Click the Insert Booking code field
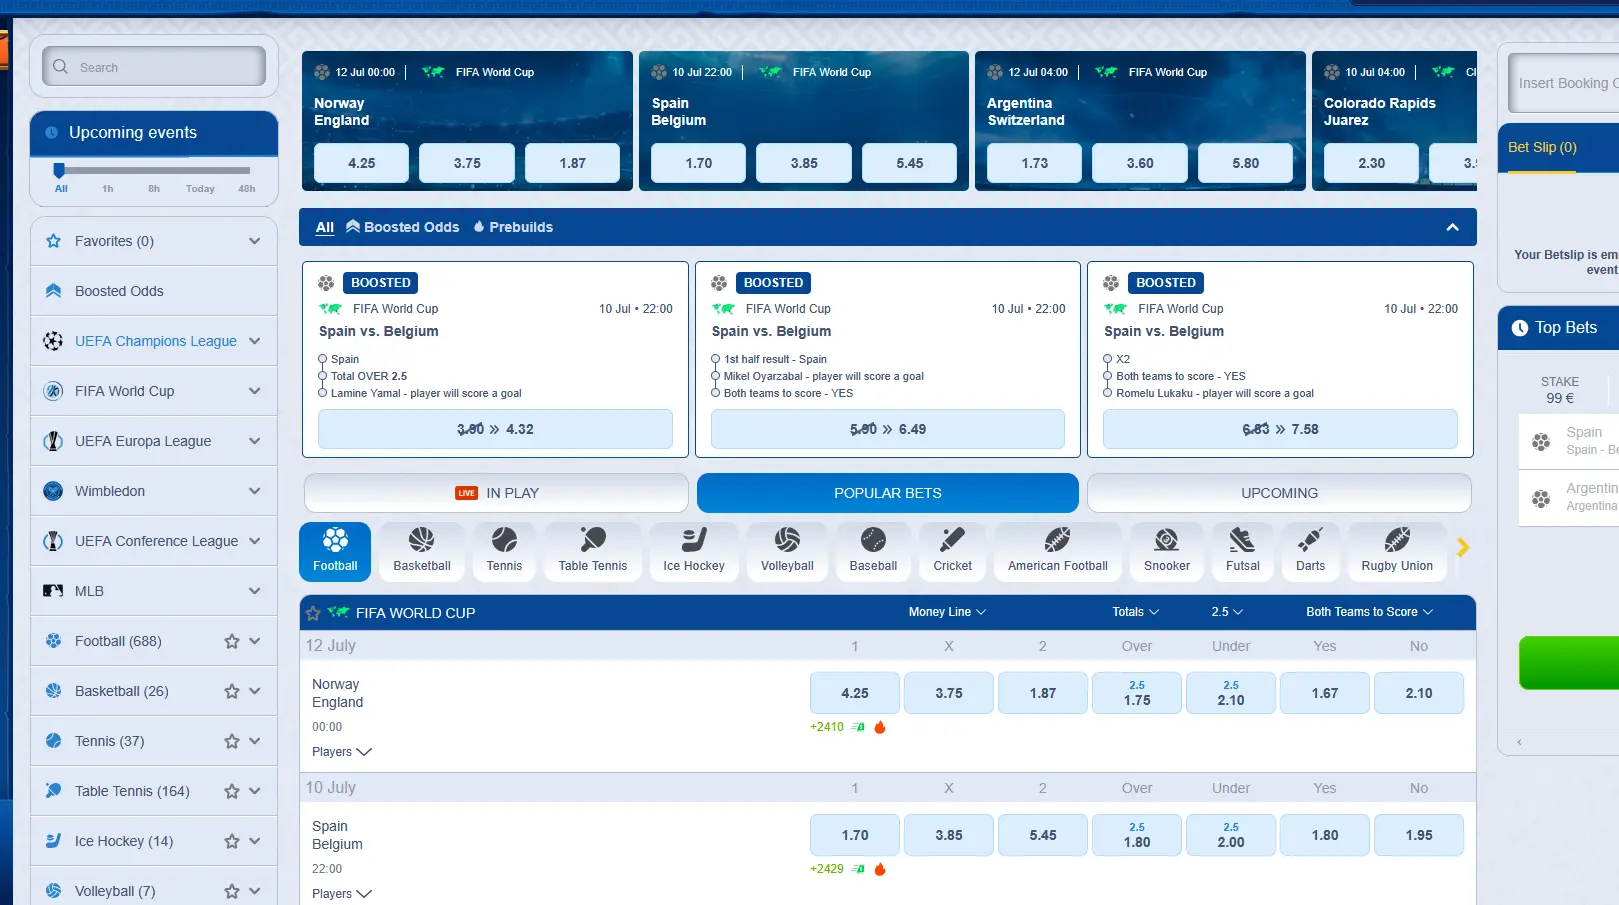The width and height of the screenshot is (1619, 905). pos(1564,83)
